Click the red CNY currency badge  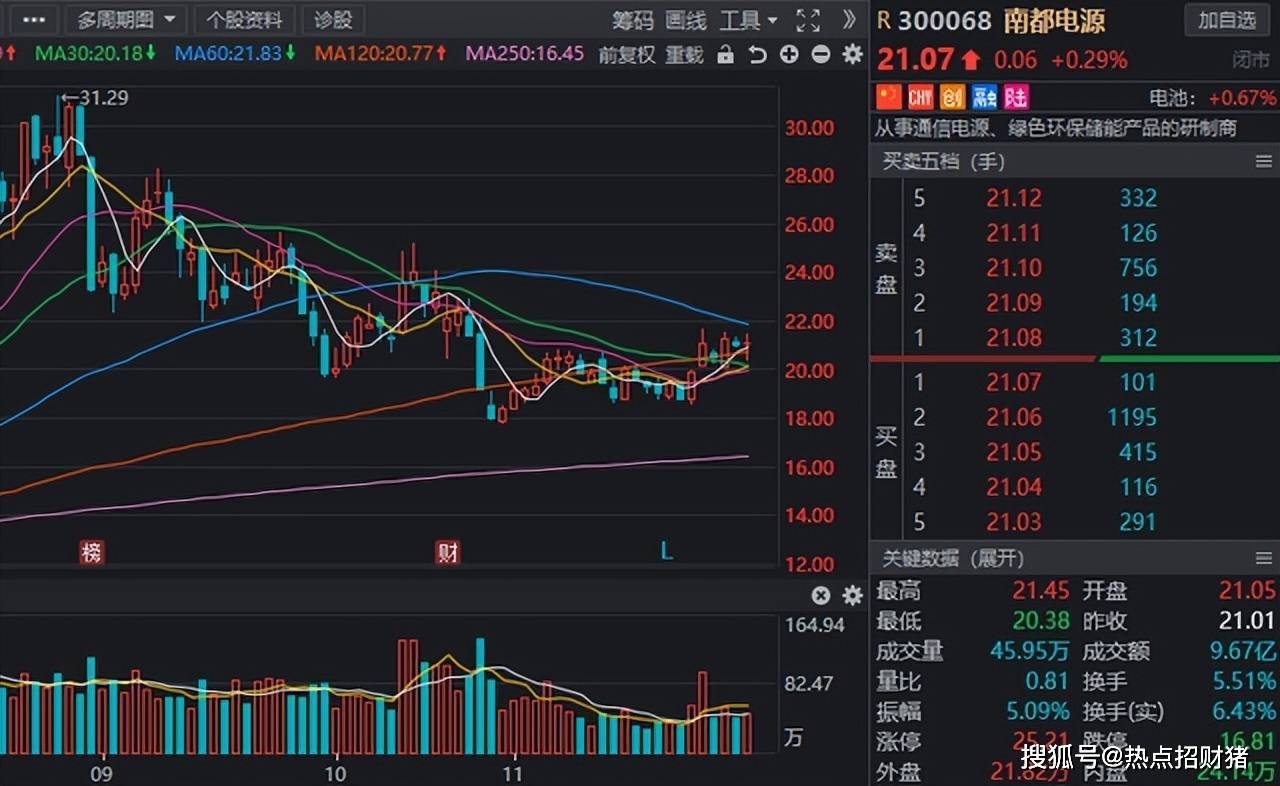tap(920, 97)
